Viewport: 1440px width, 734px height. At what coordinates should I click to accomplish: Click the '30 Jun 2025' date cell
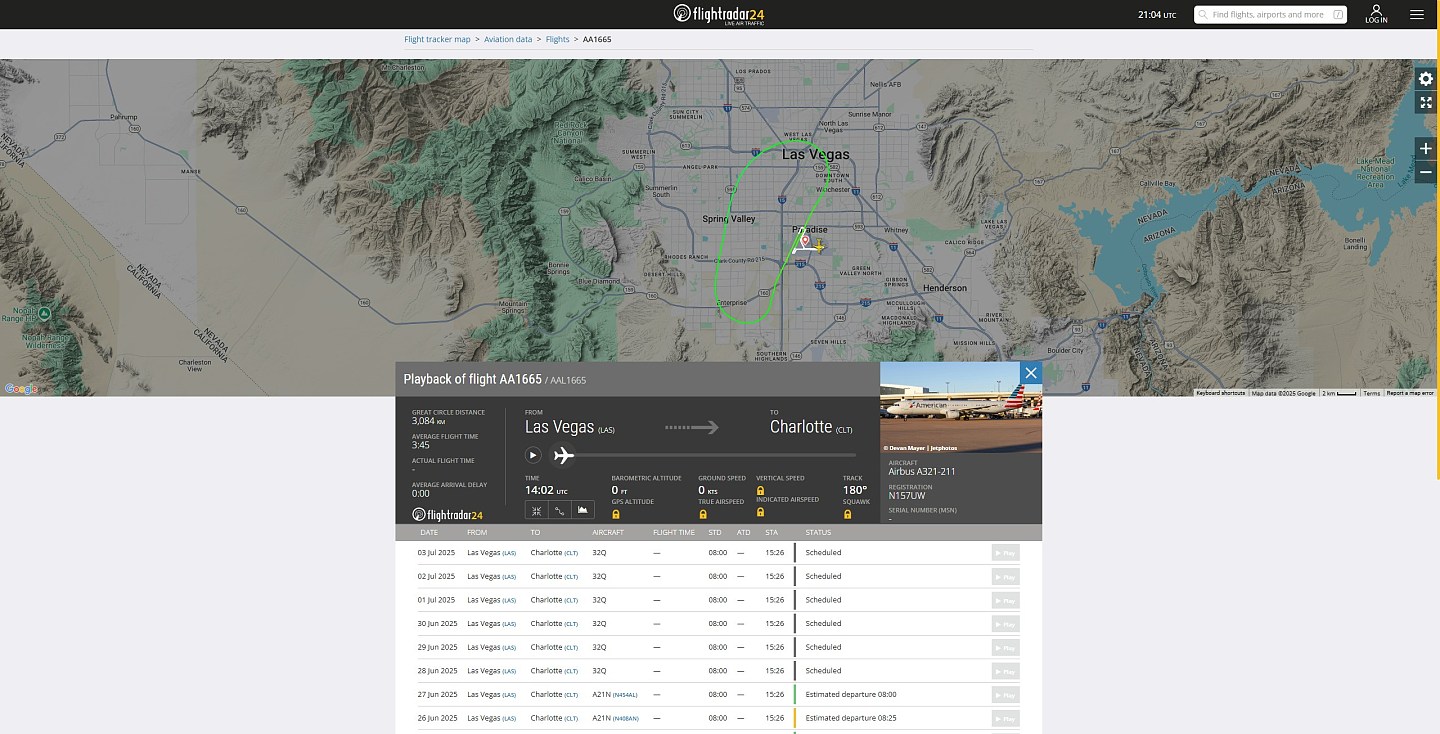coord(438,624)
